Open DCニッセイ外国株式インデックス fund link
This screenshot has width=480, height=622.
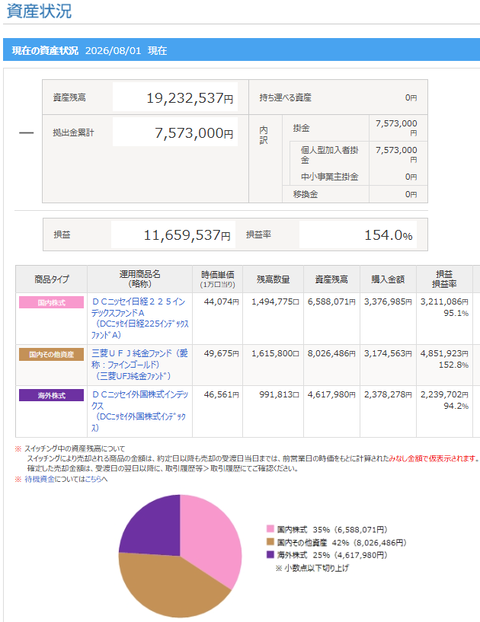tap(140, 411)
